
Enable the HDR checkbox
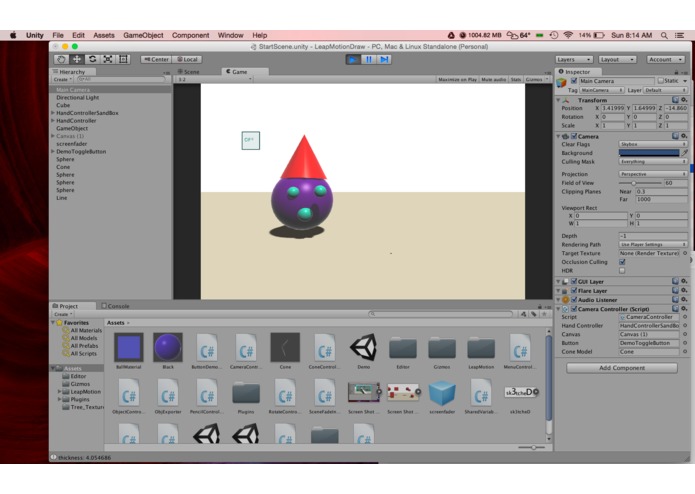[x=622, y=270]
